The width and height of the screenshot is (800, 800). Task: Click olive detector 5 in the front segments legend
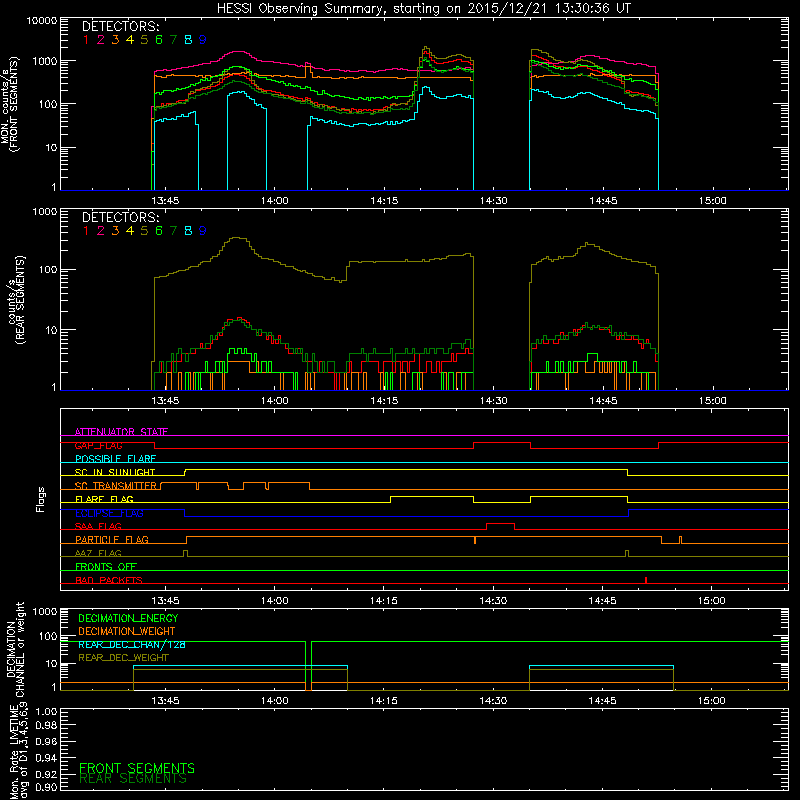[x=144, y=39]
